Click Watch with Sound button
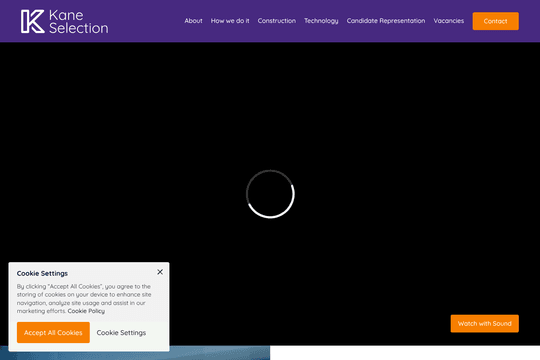This screenshot has width=540, height=360. click(484, 323)
